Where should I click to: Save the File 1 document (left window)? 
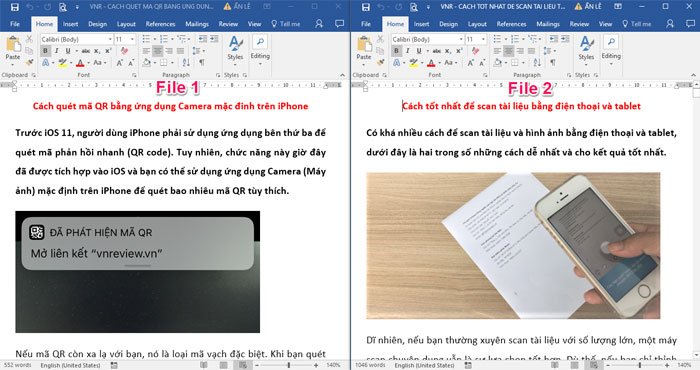coord(14,7)
